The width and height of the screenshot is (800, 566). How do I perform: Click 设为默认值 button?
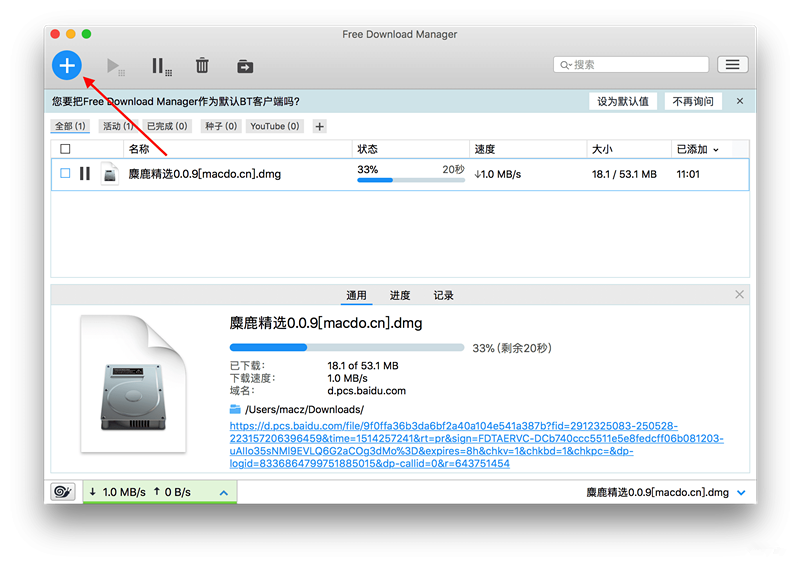[x=623, y=101]
